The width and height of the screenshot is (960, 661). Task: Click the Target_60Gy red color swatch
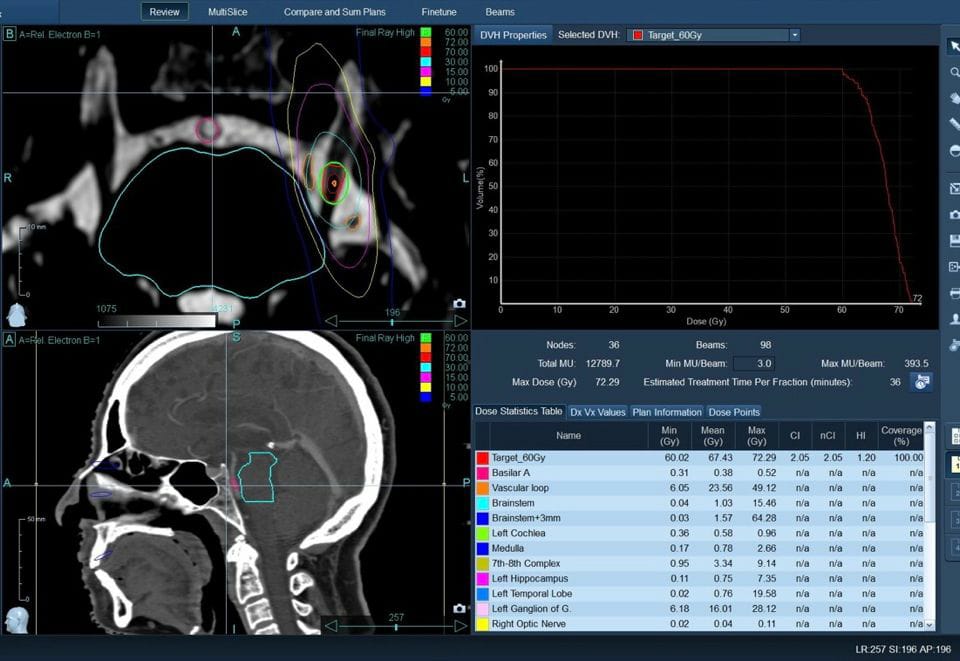coord(482,457)
